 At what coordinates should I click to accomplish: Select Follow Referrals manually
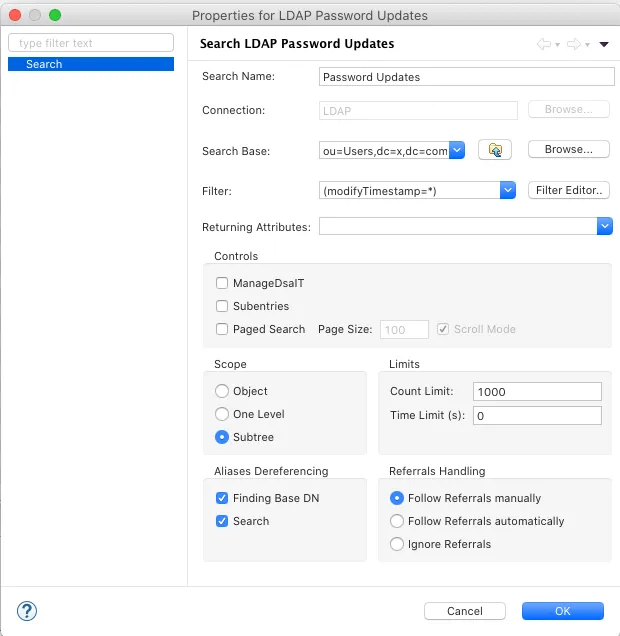click(x=397, y=498)
